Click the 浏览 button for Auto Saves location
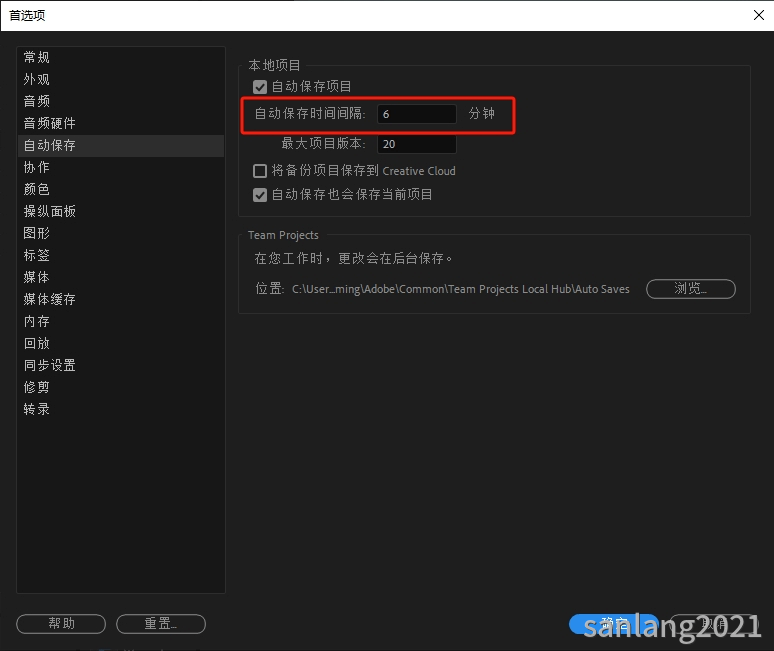 691,289
